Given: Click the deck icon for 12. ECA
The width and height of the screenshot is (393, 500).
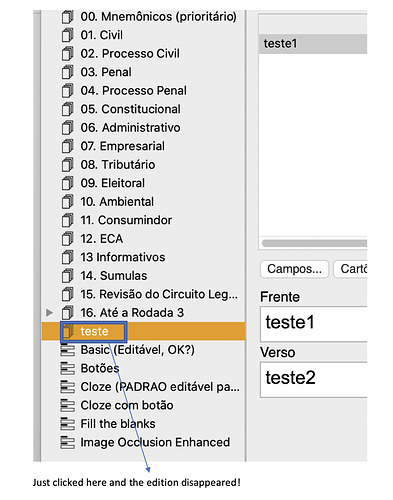Looking at the screenshot, I should [x=67, y=238].
